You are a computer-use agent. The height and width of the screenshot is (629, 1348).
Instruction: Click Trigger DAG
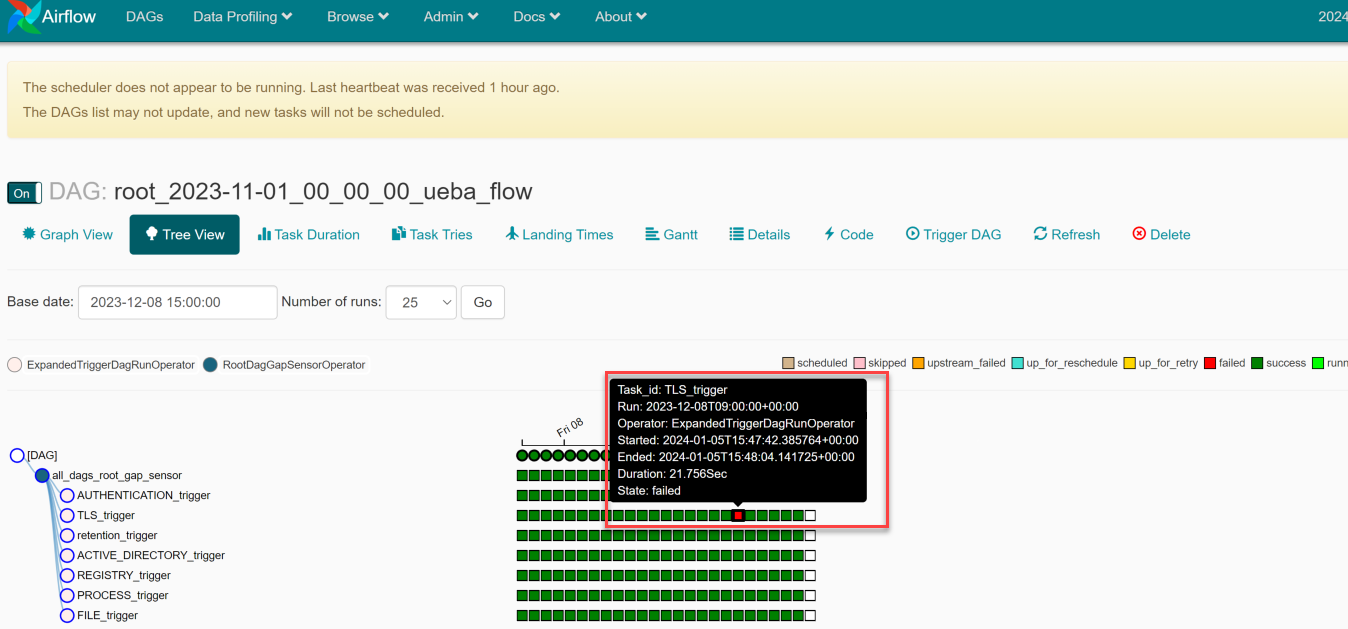click(x=953, y=235)
